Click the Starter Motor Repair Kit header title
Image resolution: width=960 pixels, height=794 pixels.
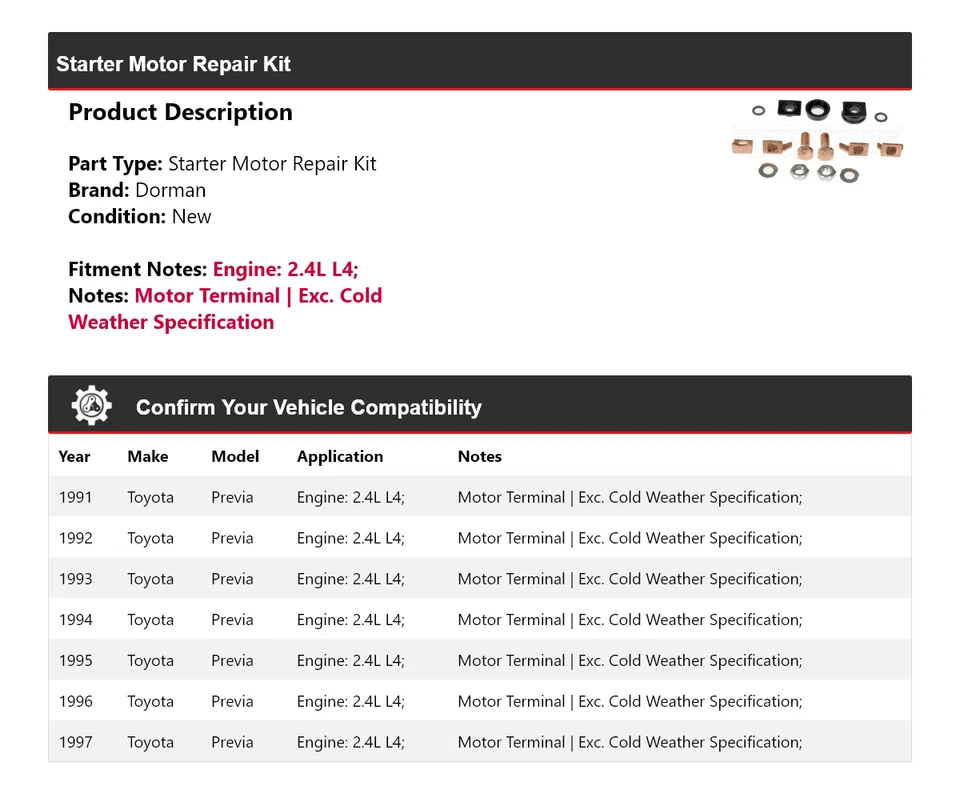(x=173, y=64)
